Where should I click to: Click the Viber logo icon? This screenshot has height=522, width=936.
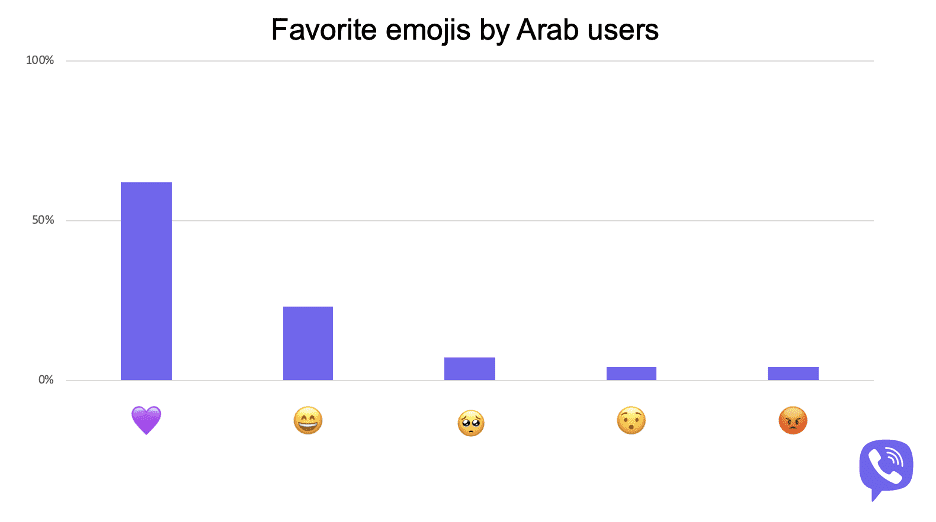tap(886, 469)
